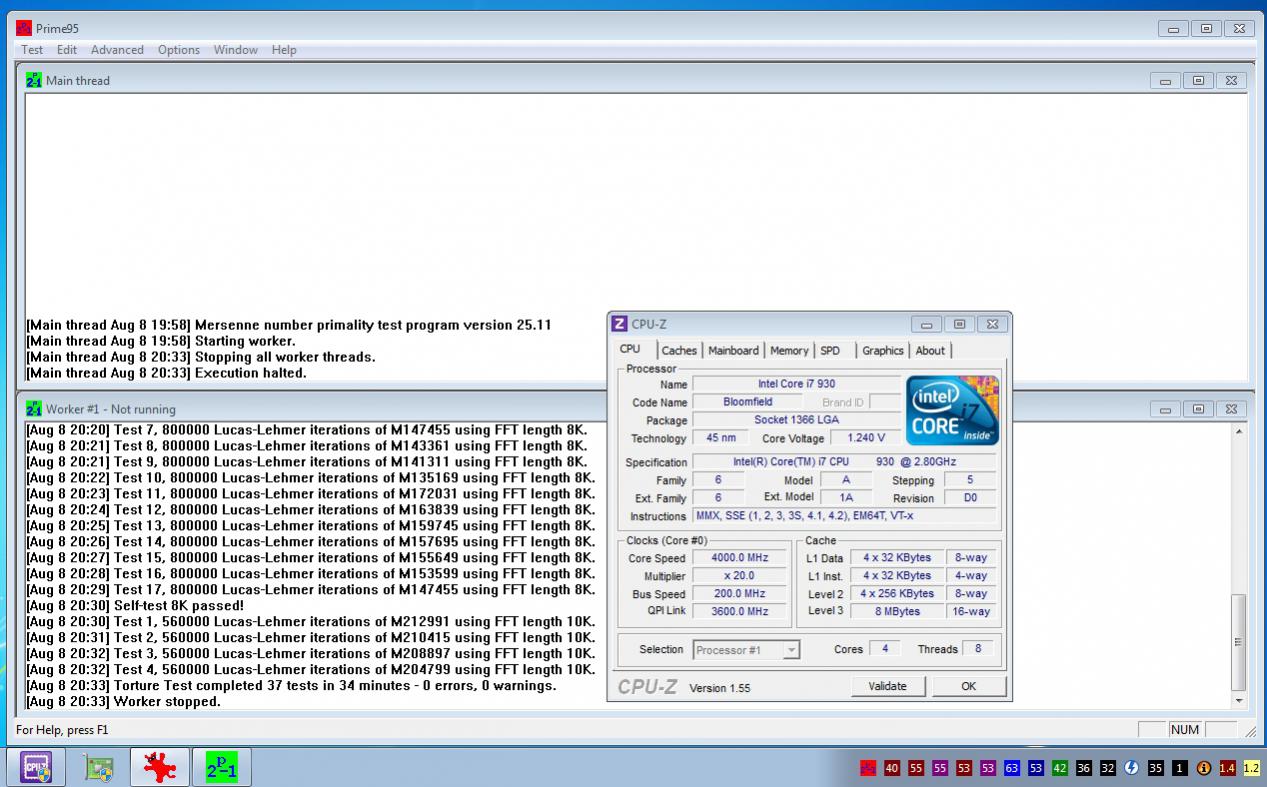This screenshot has width=1267, height=787.
Task: Click the bright blue tray icon reading 63
Action: (1012, 768)
